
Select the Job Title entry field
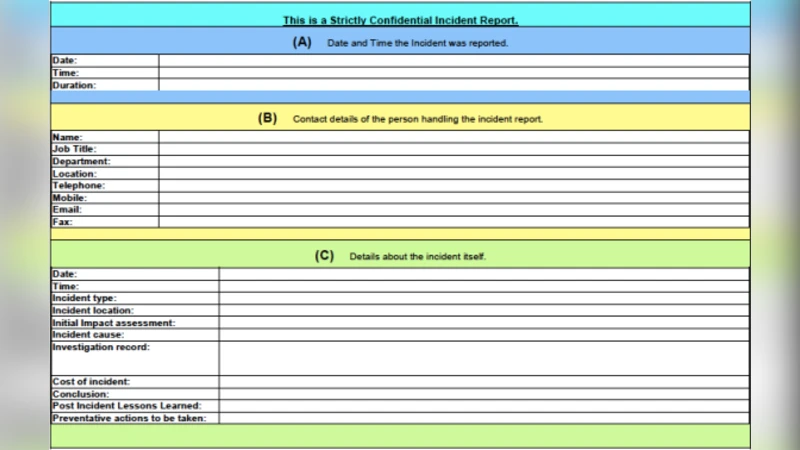[453, 149]
